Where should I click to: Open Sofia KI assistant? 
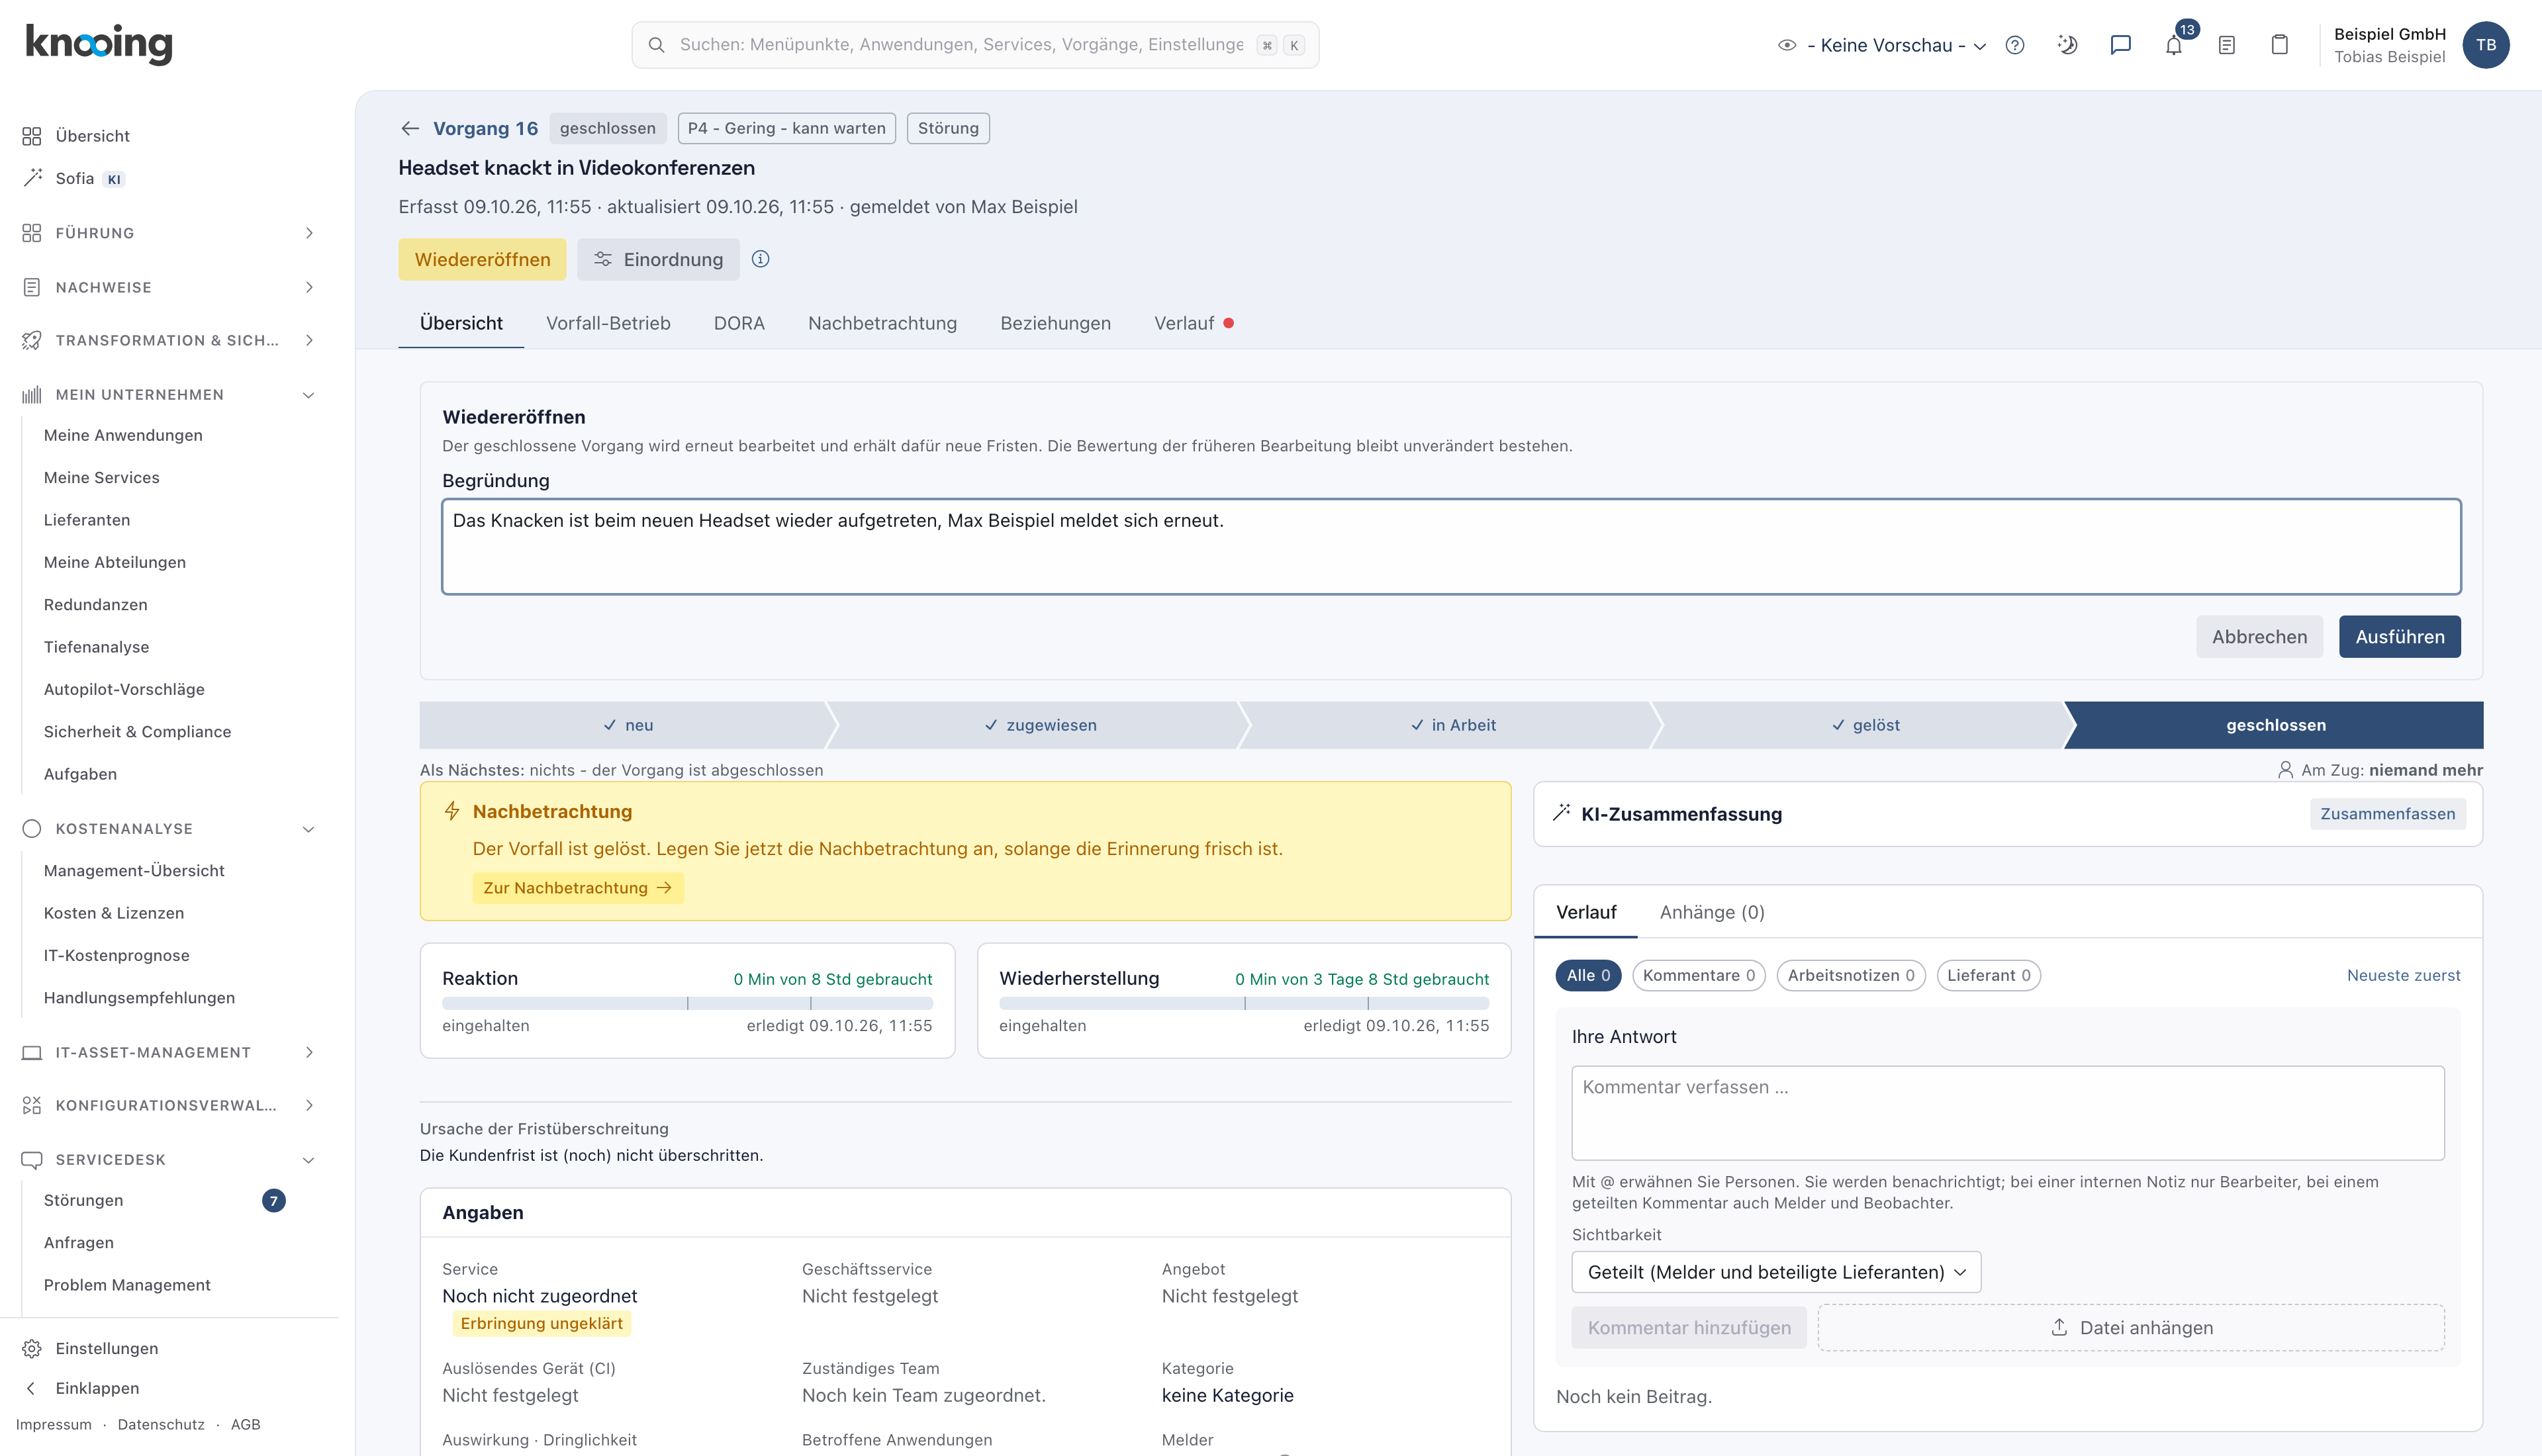pyautogui.click(x=75, y=178)
